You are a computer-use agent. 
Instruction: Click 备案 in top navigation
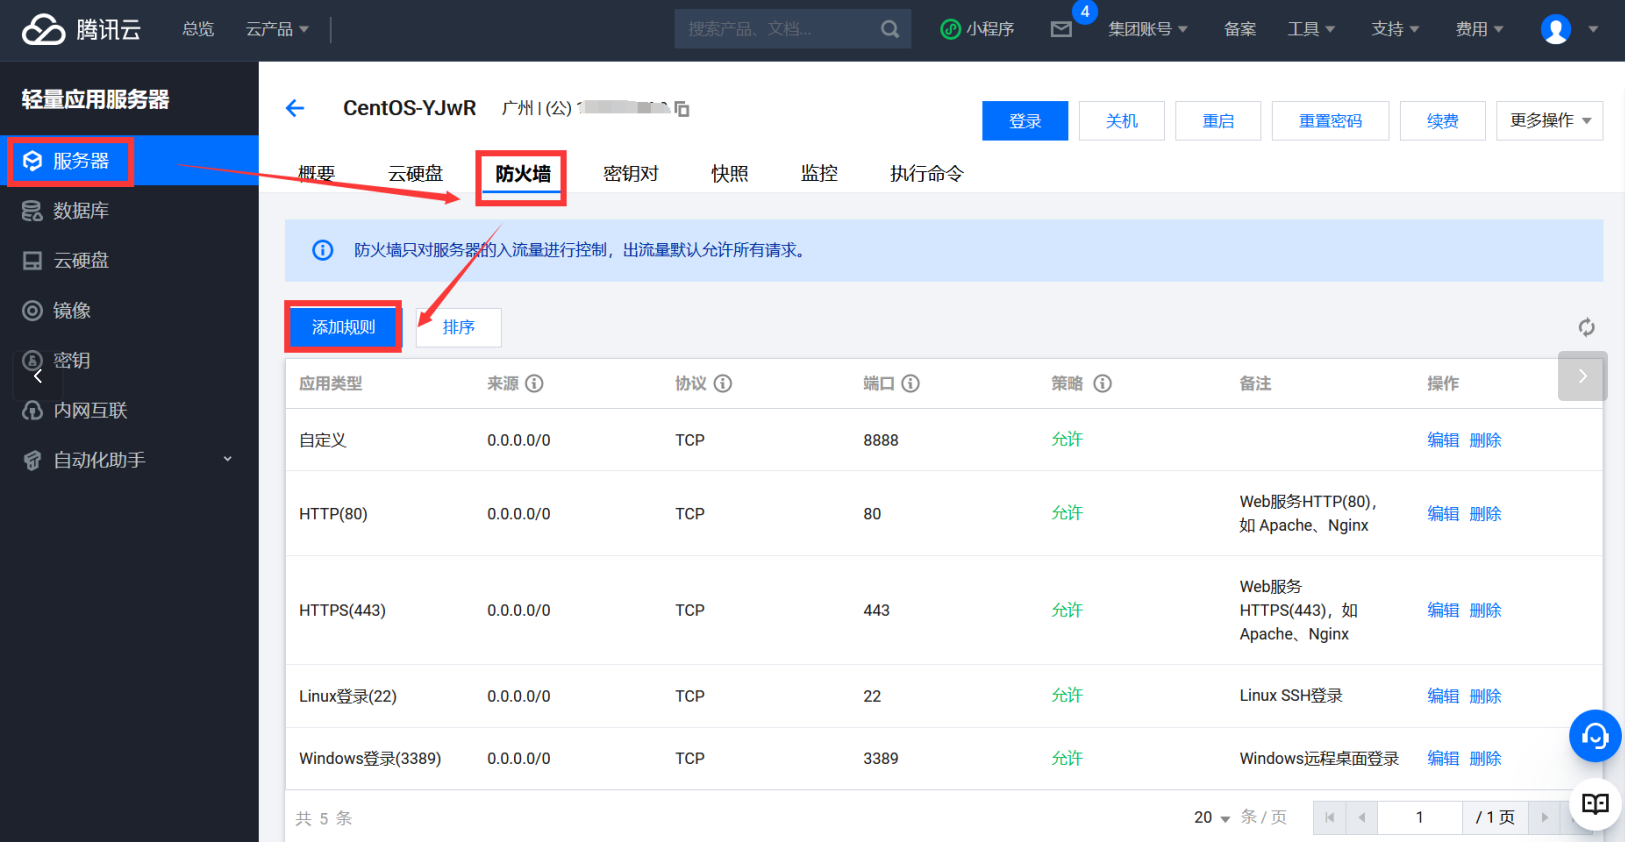1240,29
